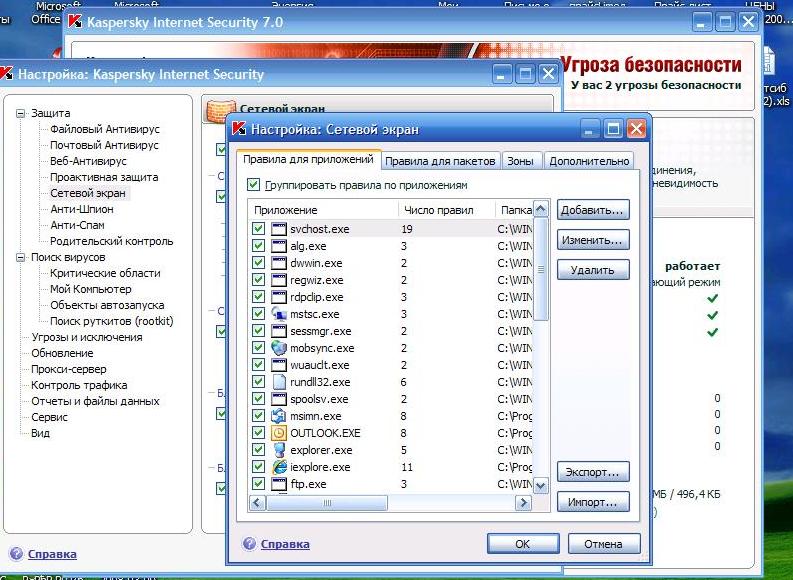Click Отмена button
Screen dimensions: 793x580
(603, 544)
